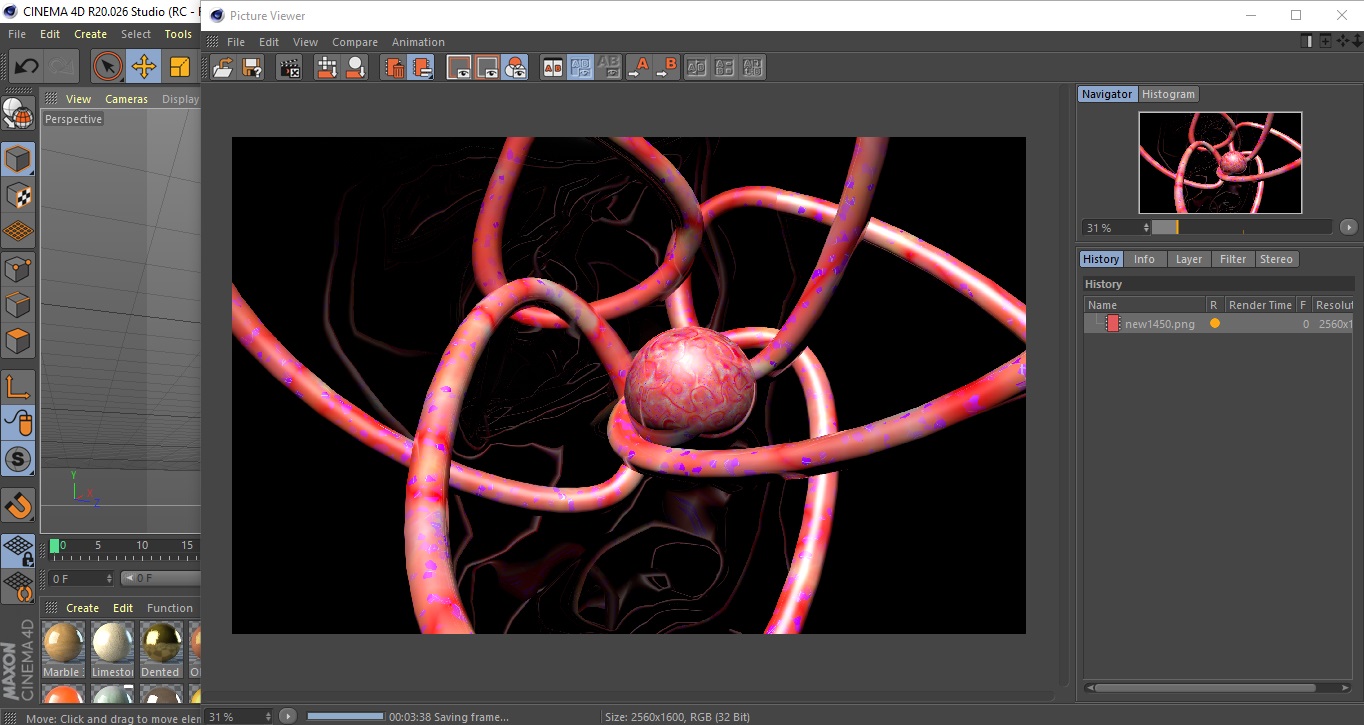Select the Move tool in the main toolbar
The height and width of the screenshot is (725, 1364).
point(143,67)
